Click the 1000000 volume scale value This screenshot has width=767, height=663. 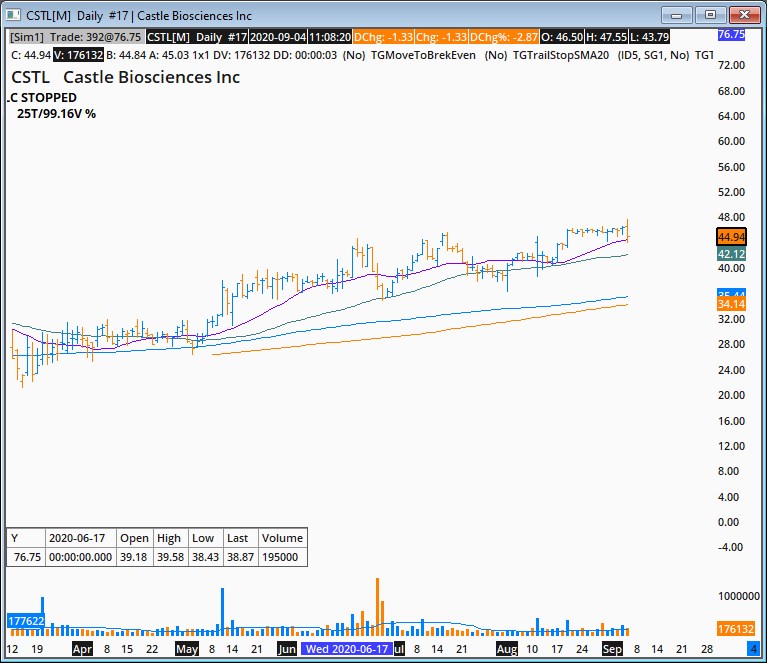739,596
